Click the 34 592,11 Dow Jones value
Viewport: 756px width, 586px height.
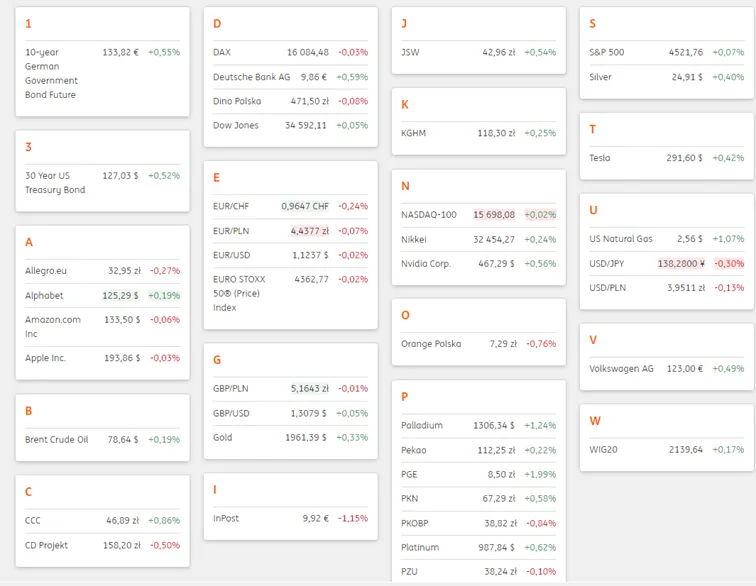point(306,125)
